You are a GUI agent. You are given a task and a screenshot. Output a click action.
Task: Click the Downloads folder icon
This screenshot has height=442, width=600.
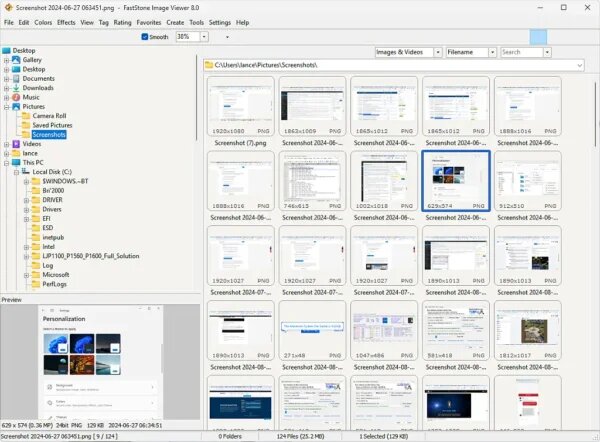[16, 88]
